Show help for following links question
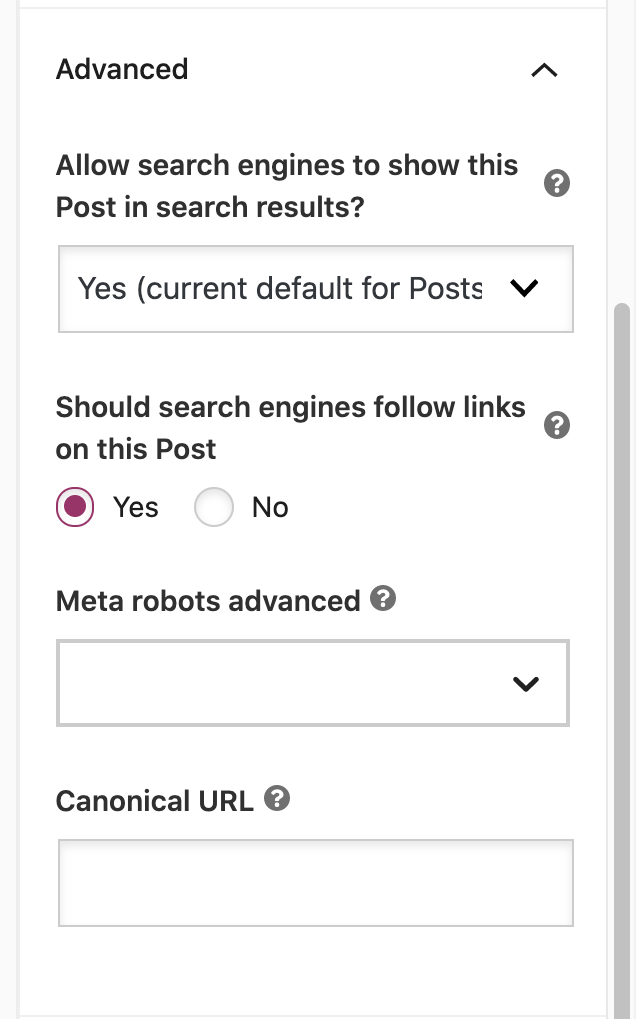This screenshot has width=636, height=1019. click(x=557, y=426)
